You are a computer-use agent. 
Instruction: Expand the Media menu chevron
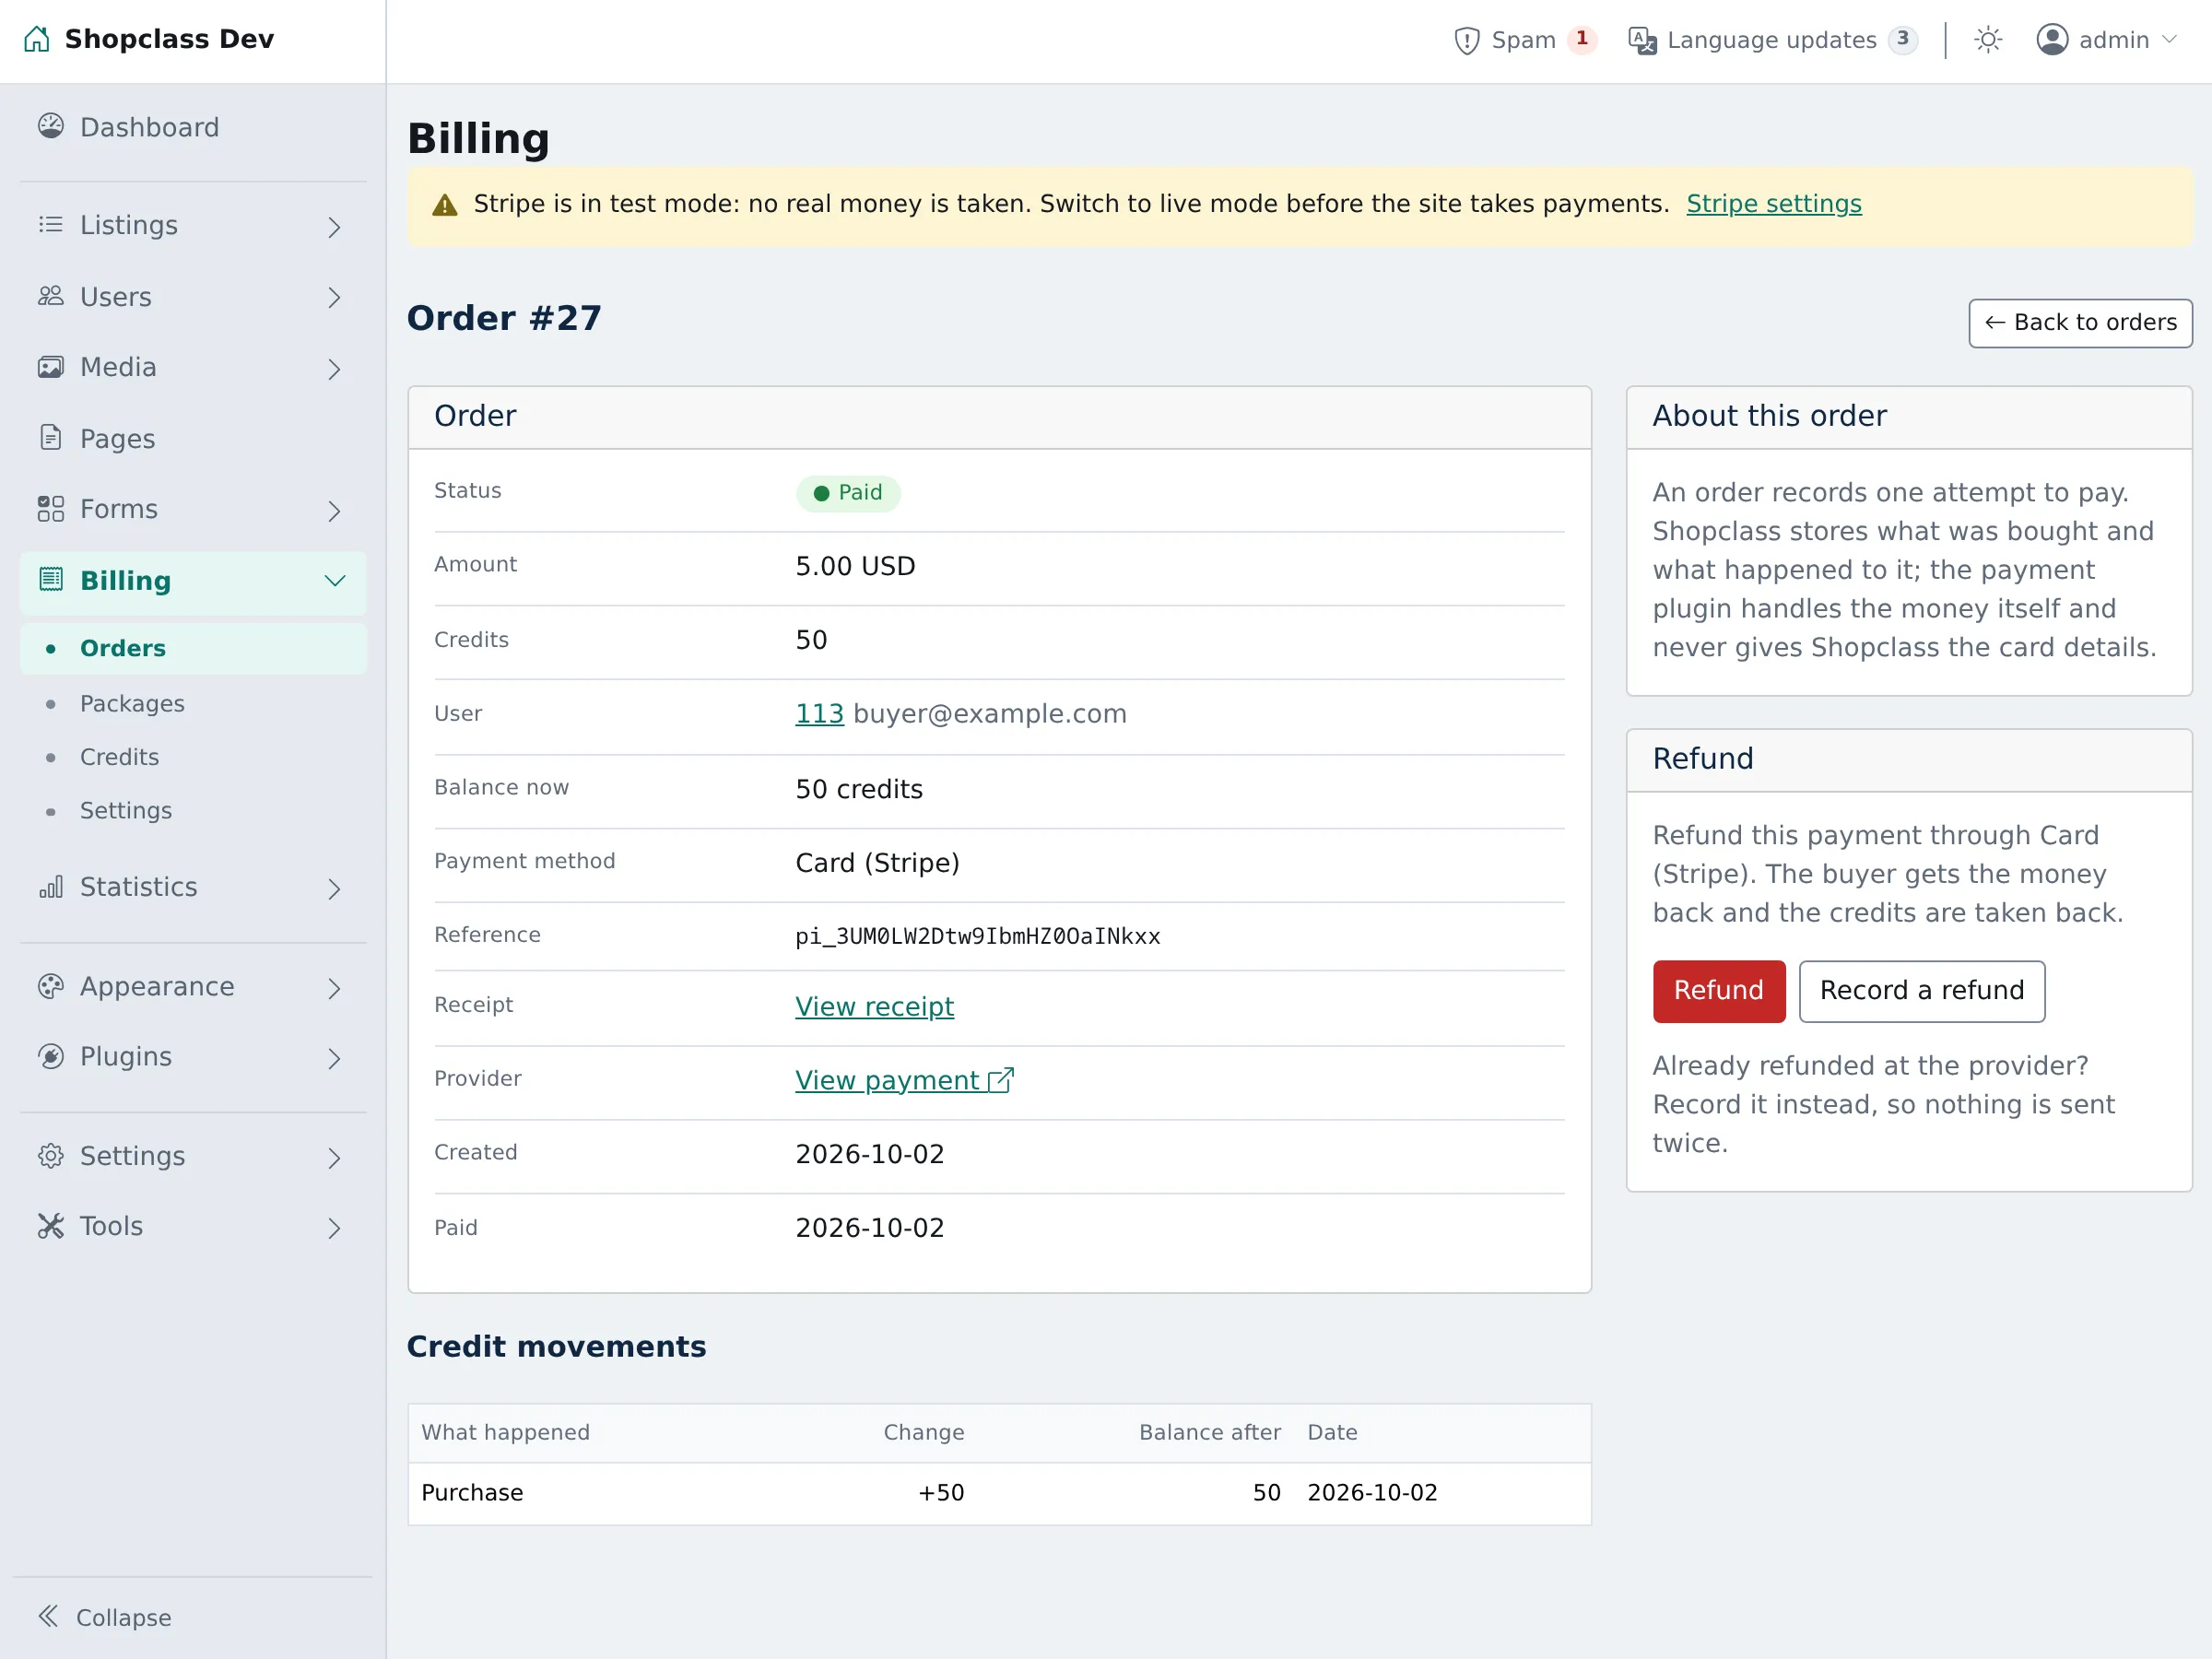334,369
